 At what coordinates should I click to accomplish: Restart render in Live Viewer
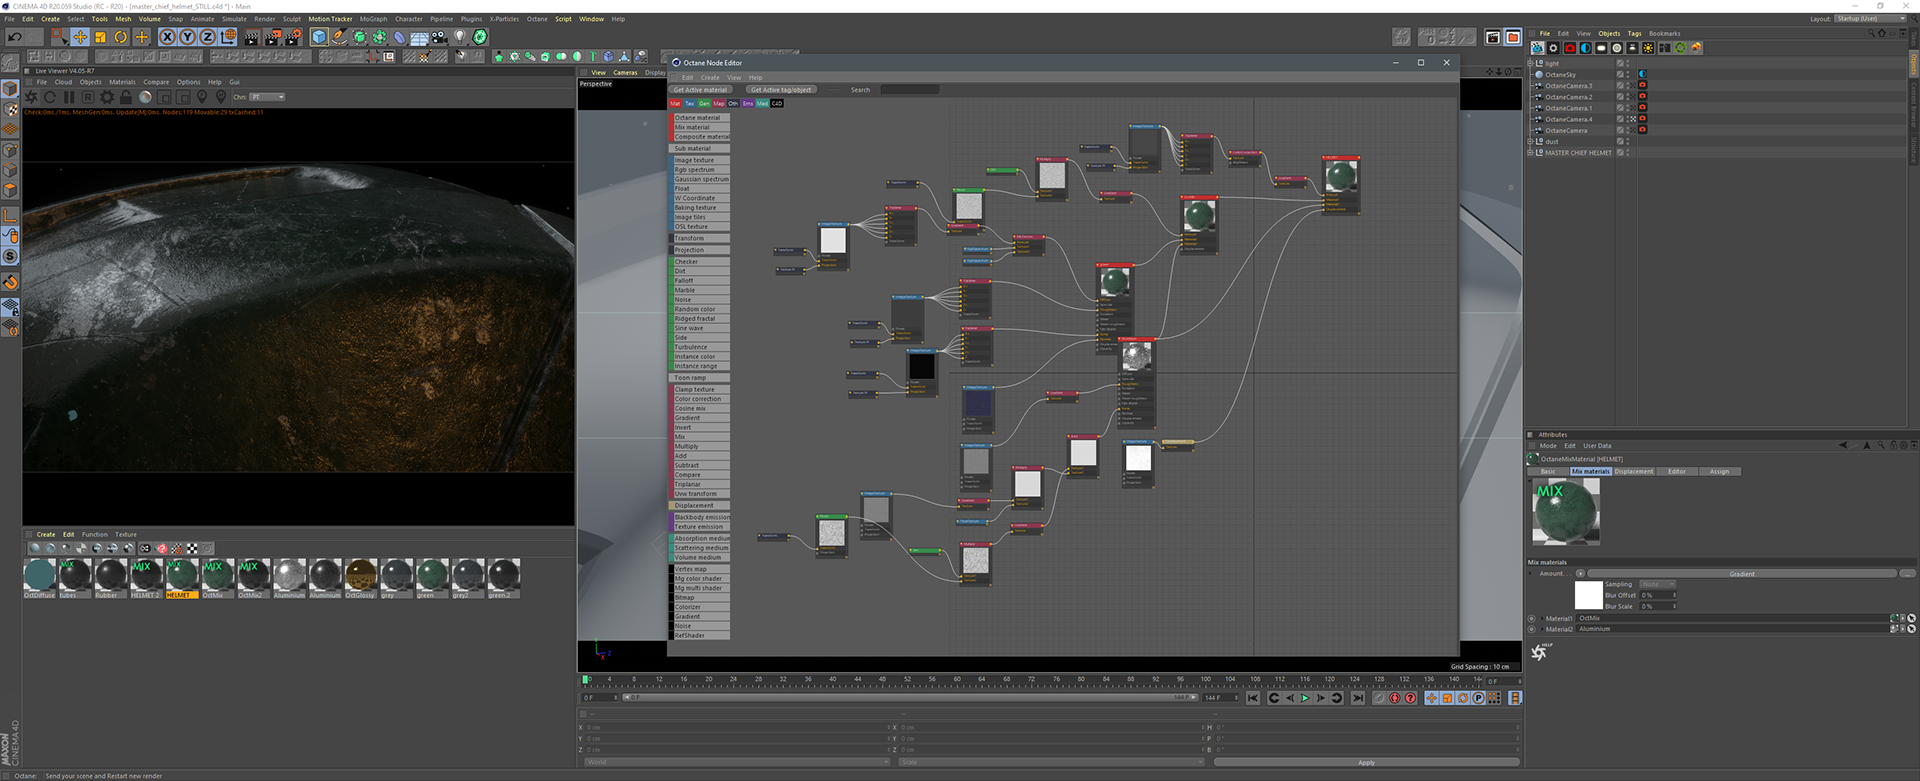pyautogui.click(x=50, y=97)
